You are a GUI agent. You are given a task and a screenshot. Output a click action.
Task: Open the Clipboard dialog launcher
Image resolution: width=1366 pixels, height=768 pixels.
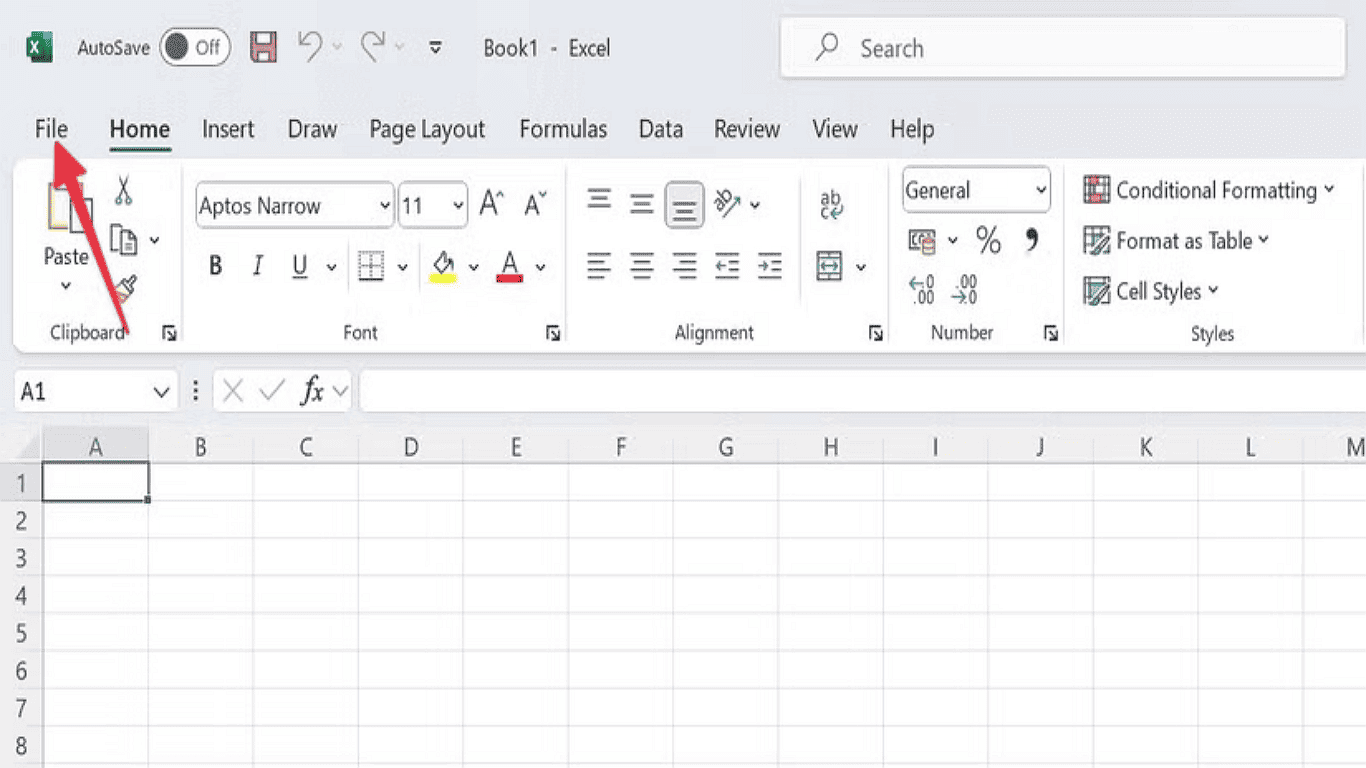169,333
